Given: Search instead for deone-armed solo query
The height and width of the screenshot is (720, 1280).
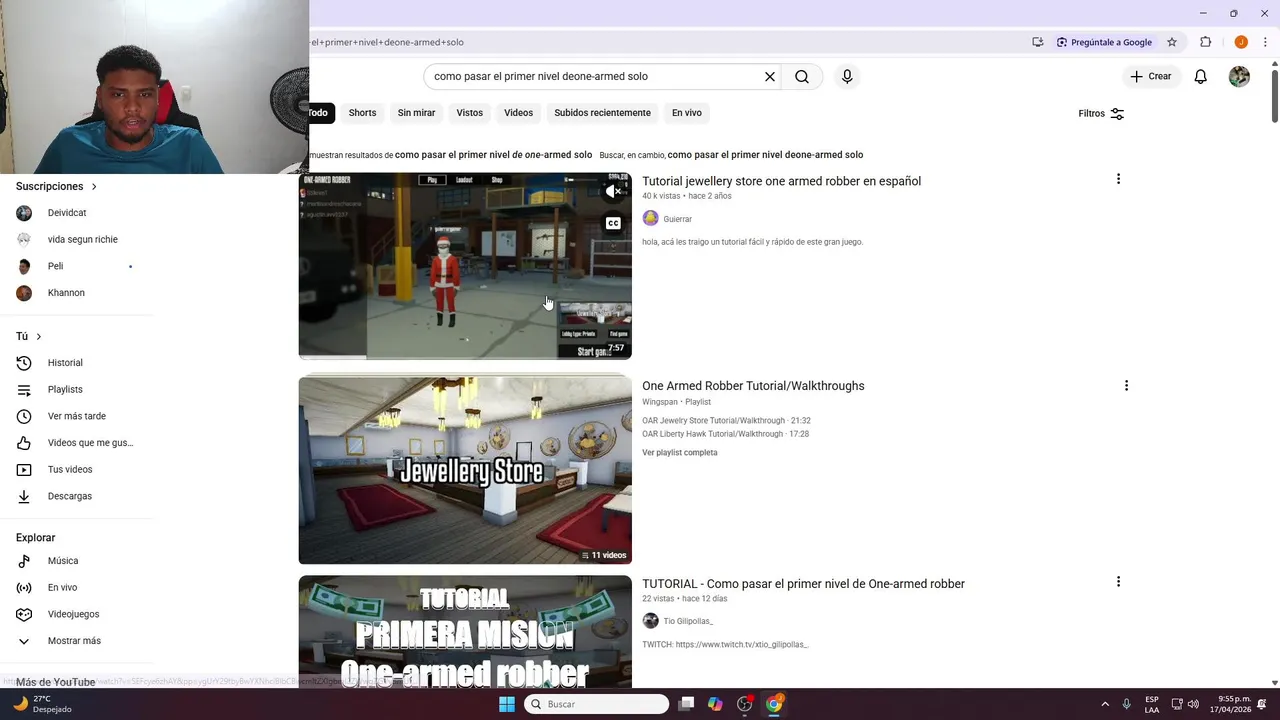Looking at the screenshot, I should point(765,155).
